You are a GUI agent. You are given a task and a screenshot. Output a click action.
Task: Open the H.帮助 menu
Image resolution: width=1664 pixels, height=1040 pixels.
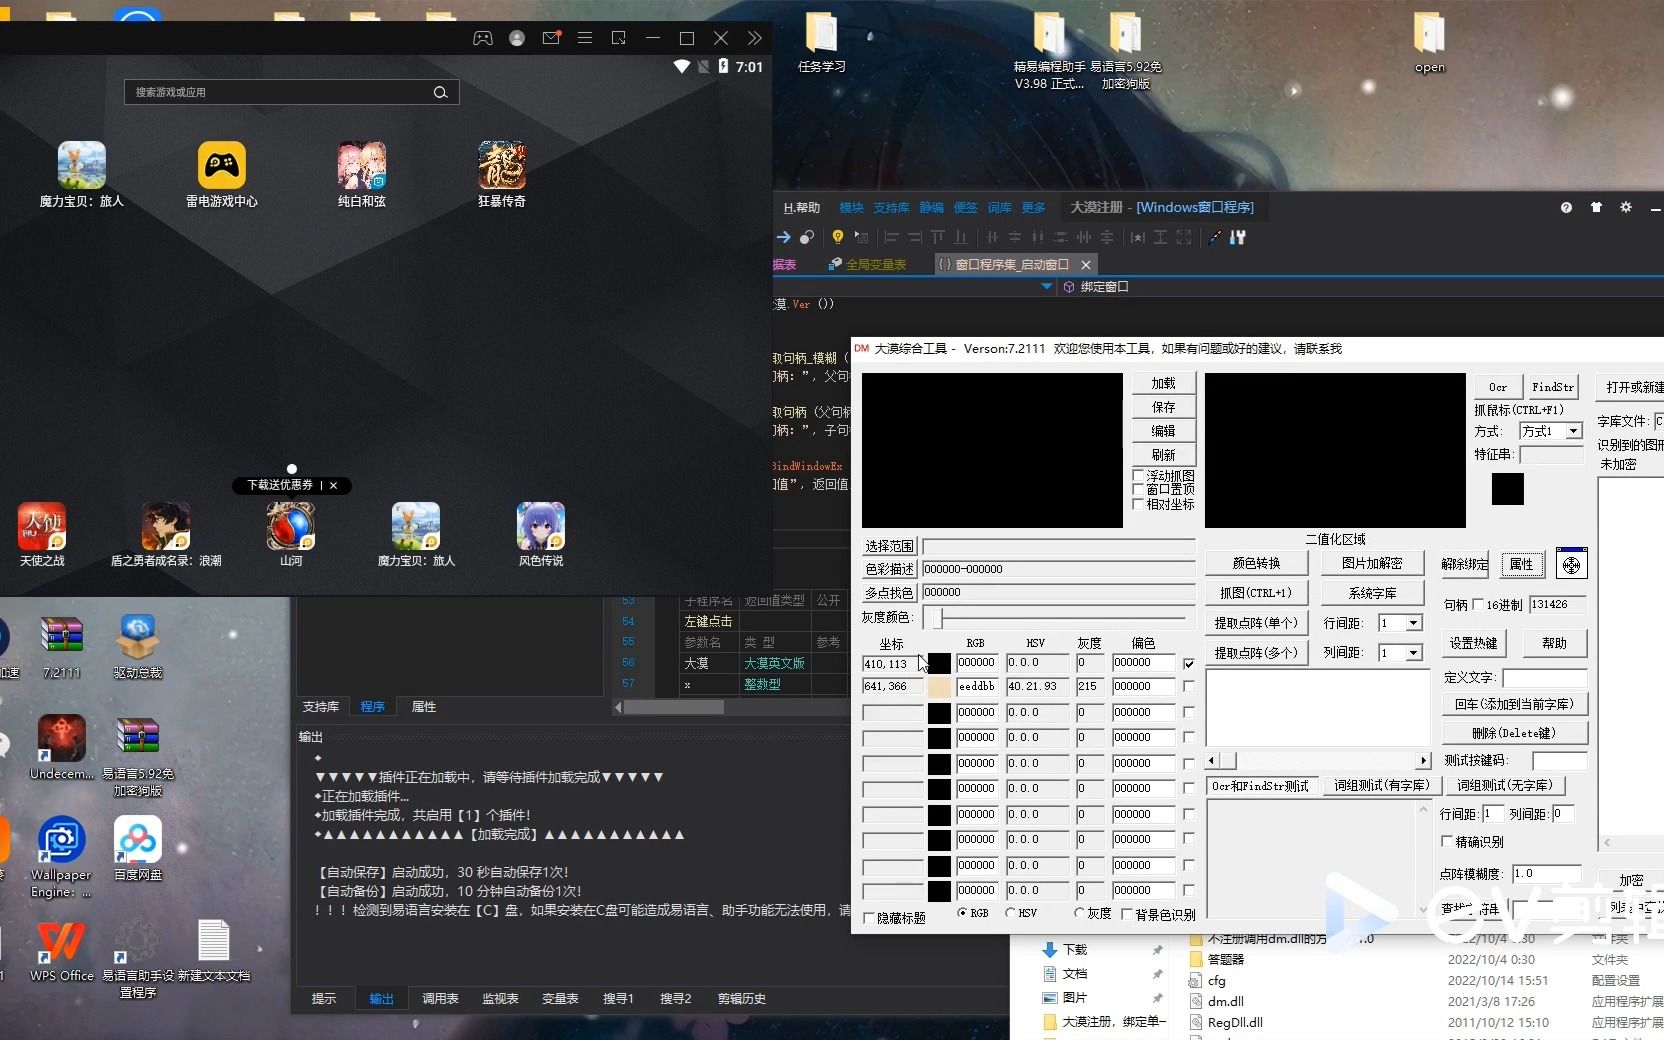point(802,207)
